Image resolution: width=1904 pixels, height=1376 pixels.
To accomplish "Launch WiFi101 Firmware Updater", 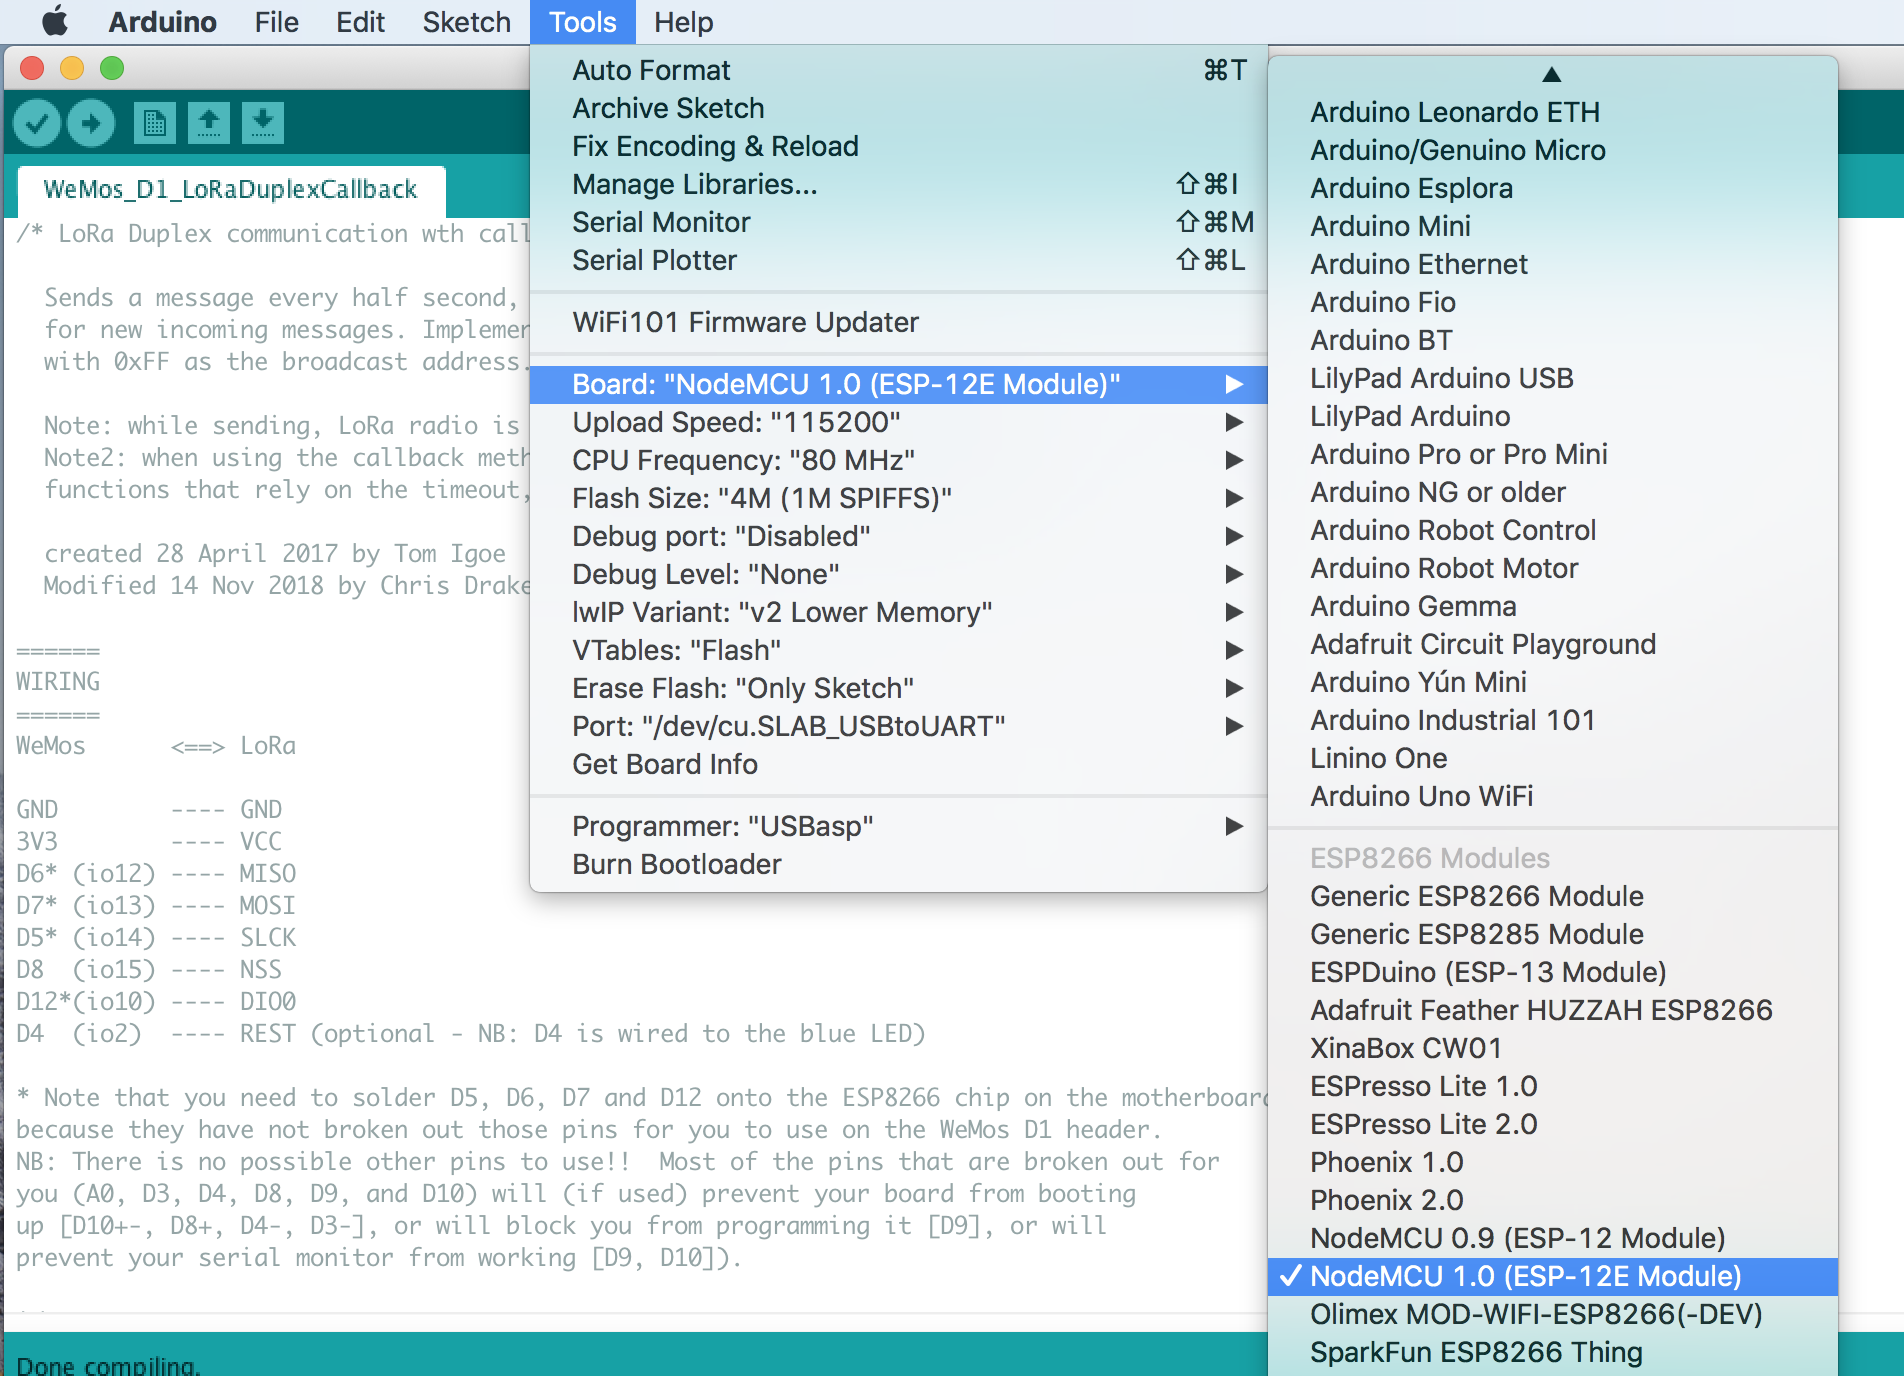I will click(898, 322).
